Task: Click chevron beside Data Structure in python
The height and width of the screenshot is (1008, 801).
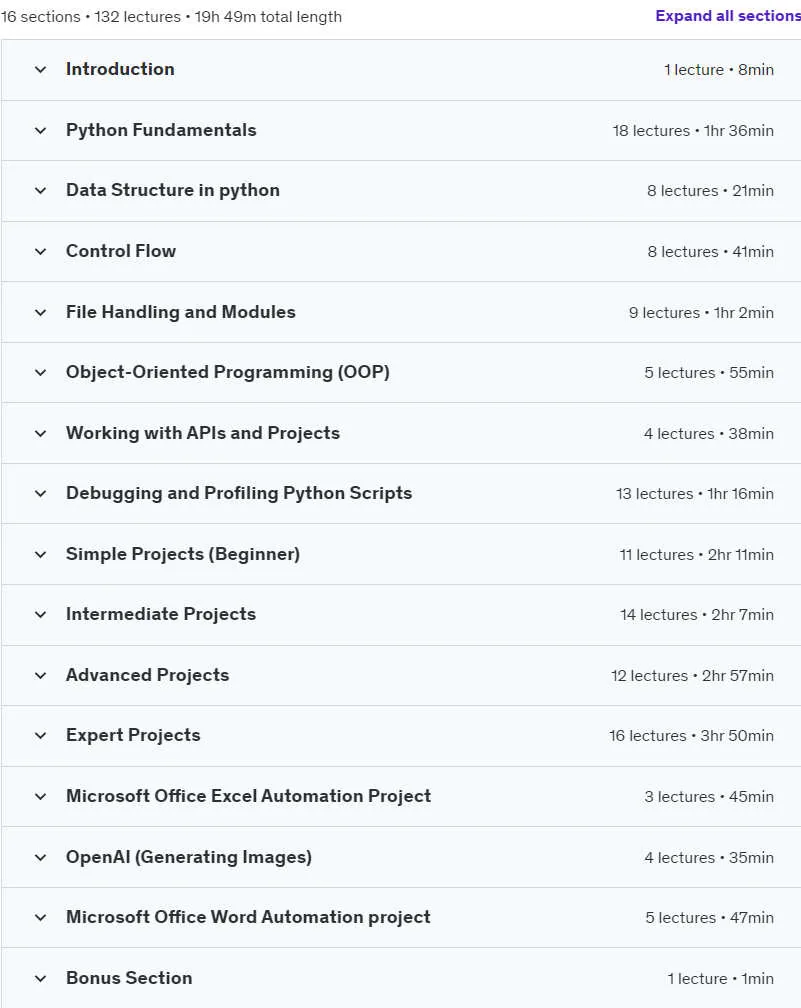Action: point(40,191)
